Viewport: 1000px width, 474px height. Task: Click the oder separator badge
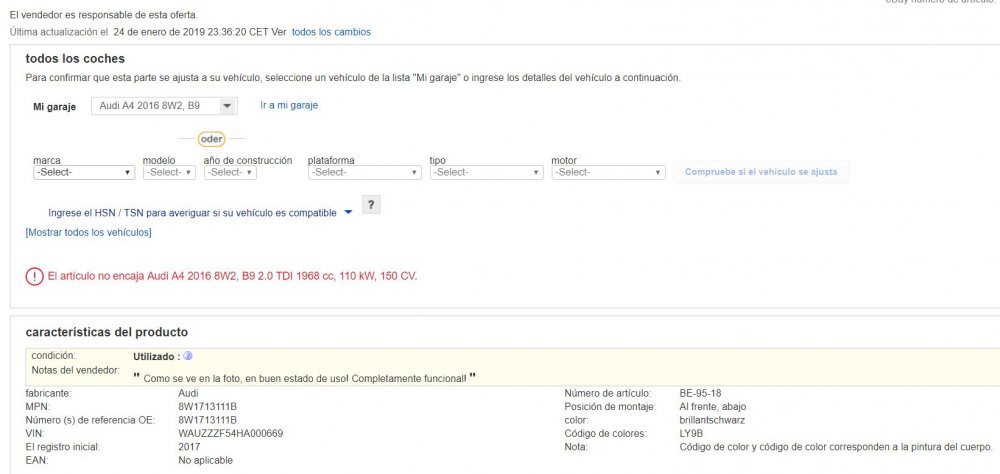point(211,139)
